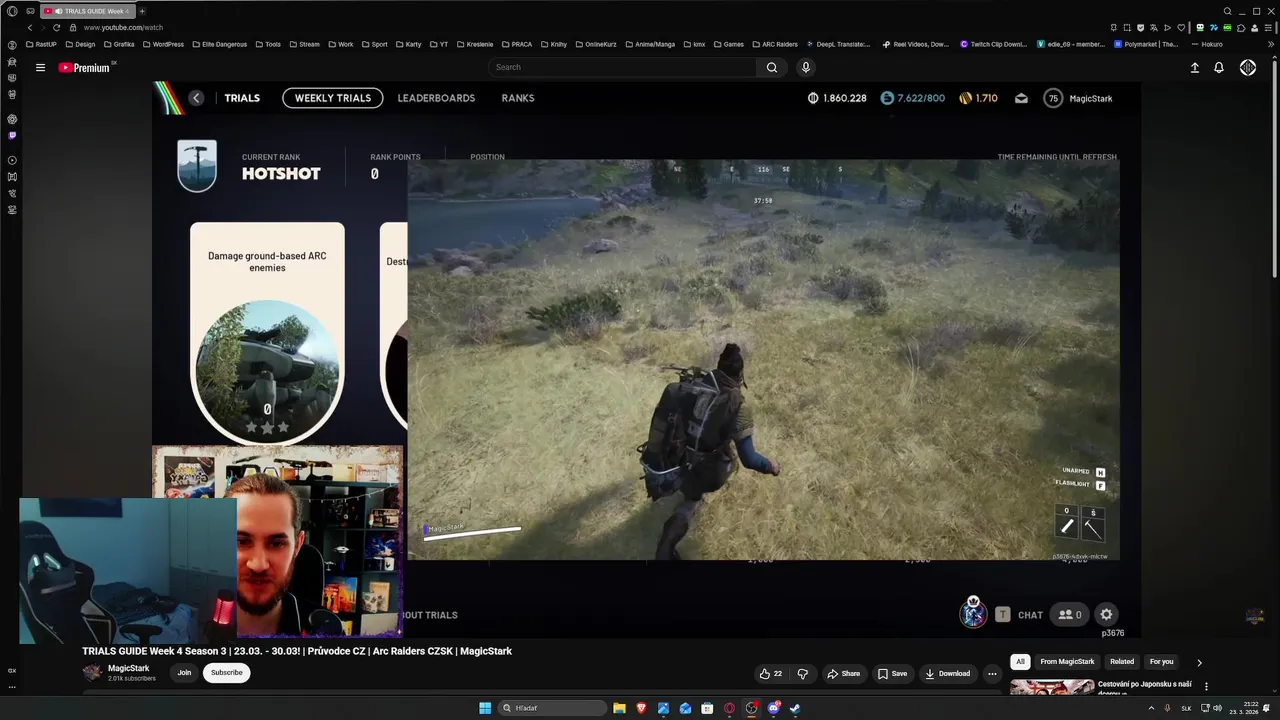Go to YouTube Premium home logo
Image resolution: width=1280 pixels, height=720 pixels.
click(84, 67)
